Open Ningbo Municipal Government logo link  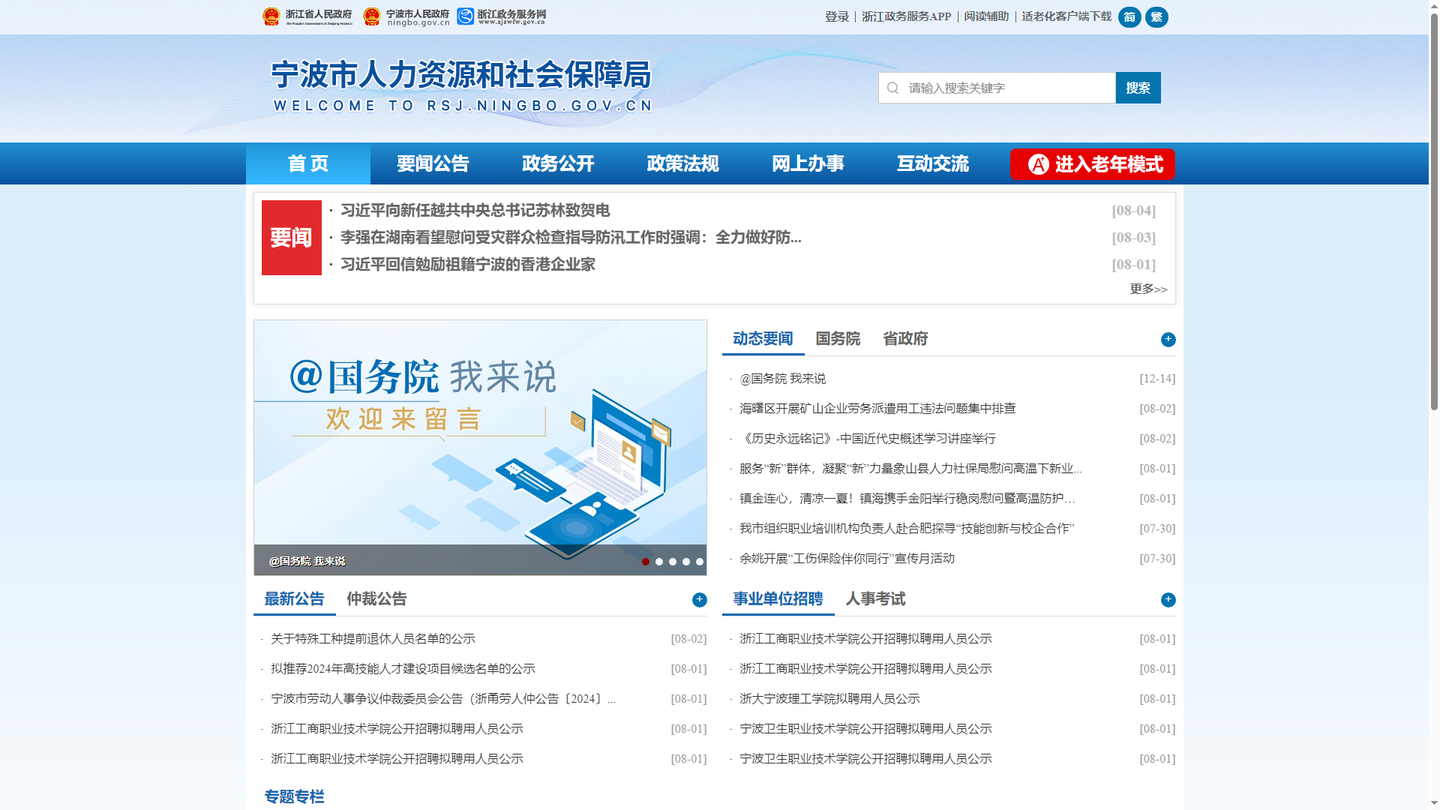407,17
